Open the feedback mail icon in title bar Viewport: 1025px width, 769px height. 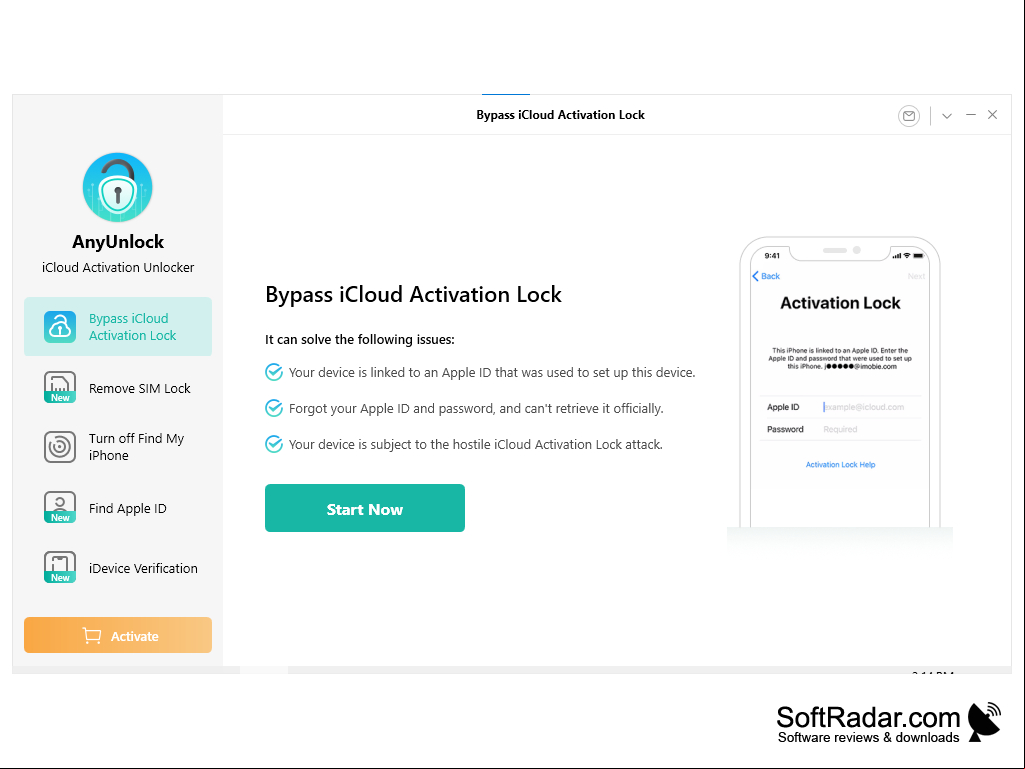click(909, 116)
